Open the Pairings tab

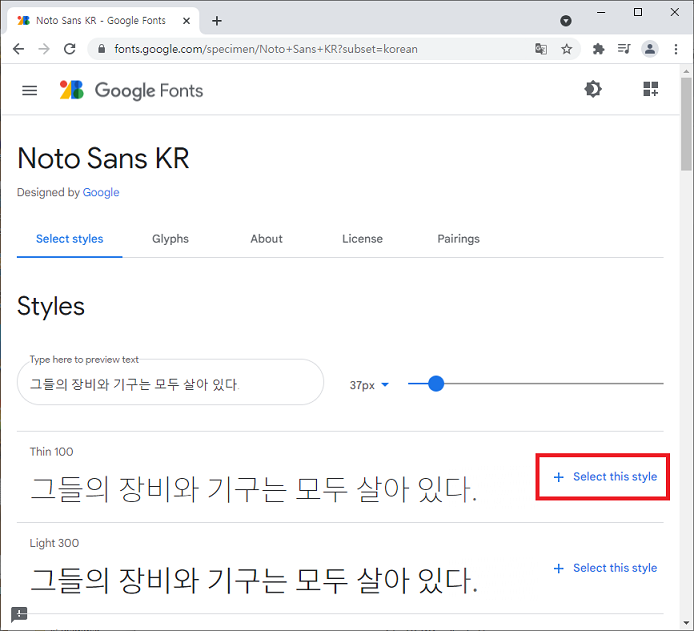459,239
